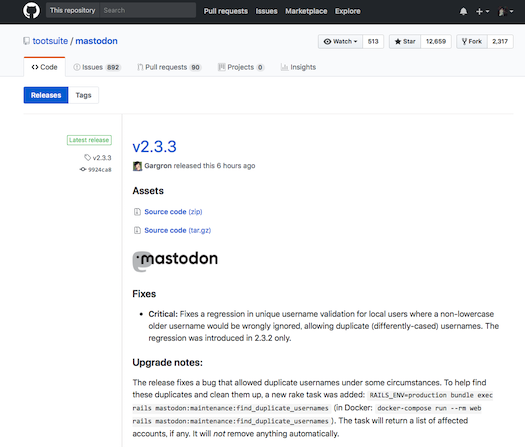Open the repository Pull requests tab
The image size is (525, 447).
pyautogui.click(x=169, y=67)
